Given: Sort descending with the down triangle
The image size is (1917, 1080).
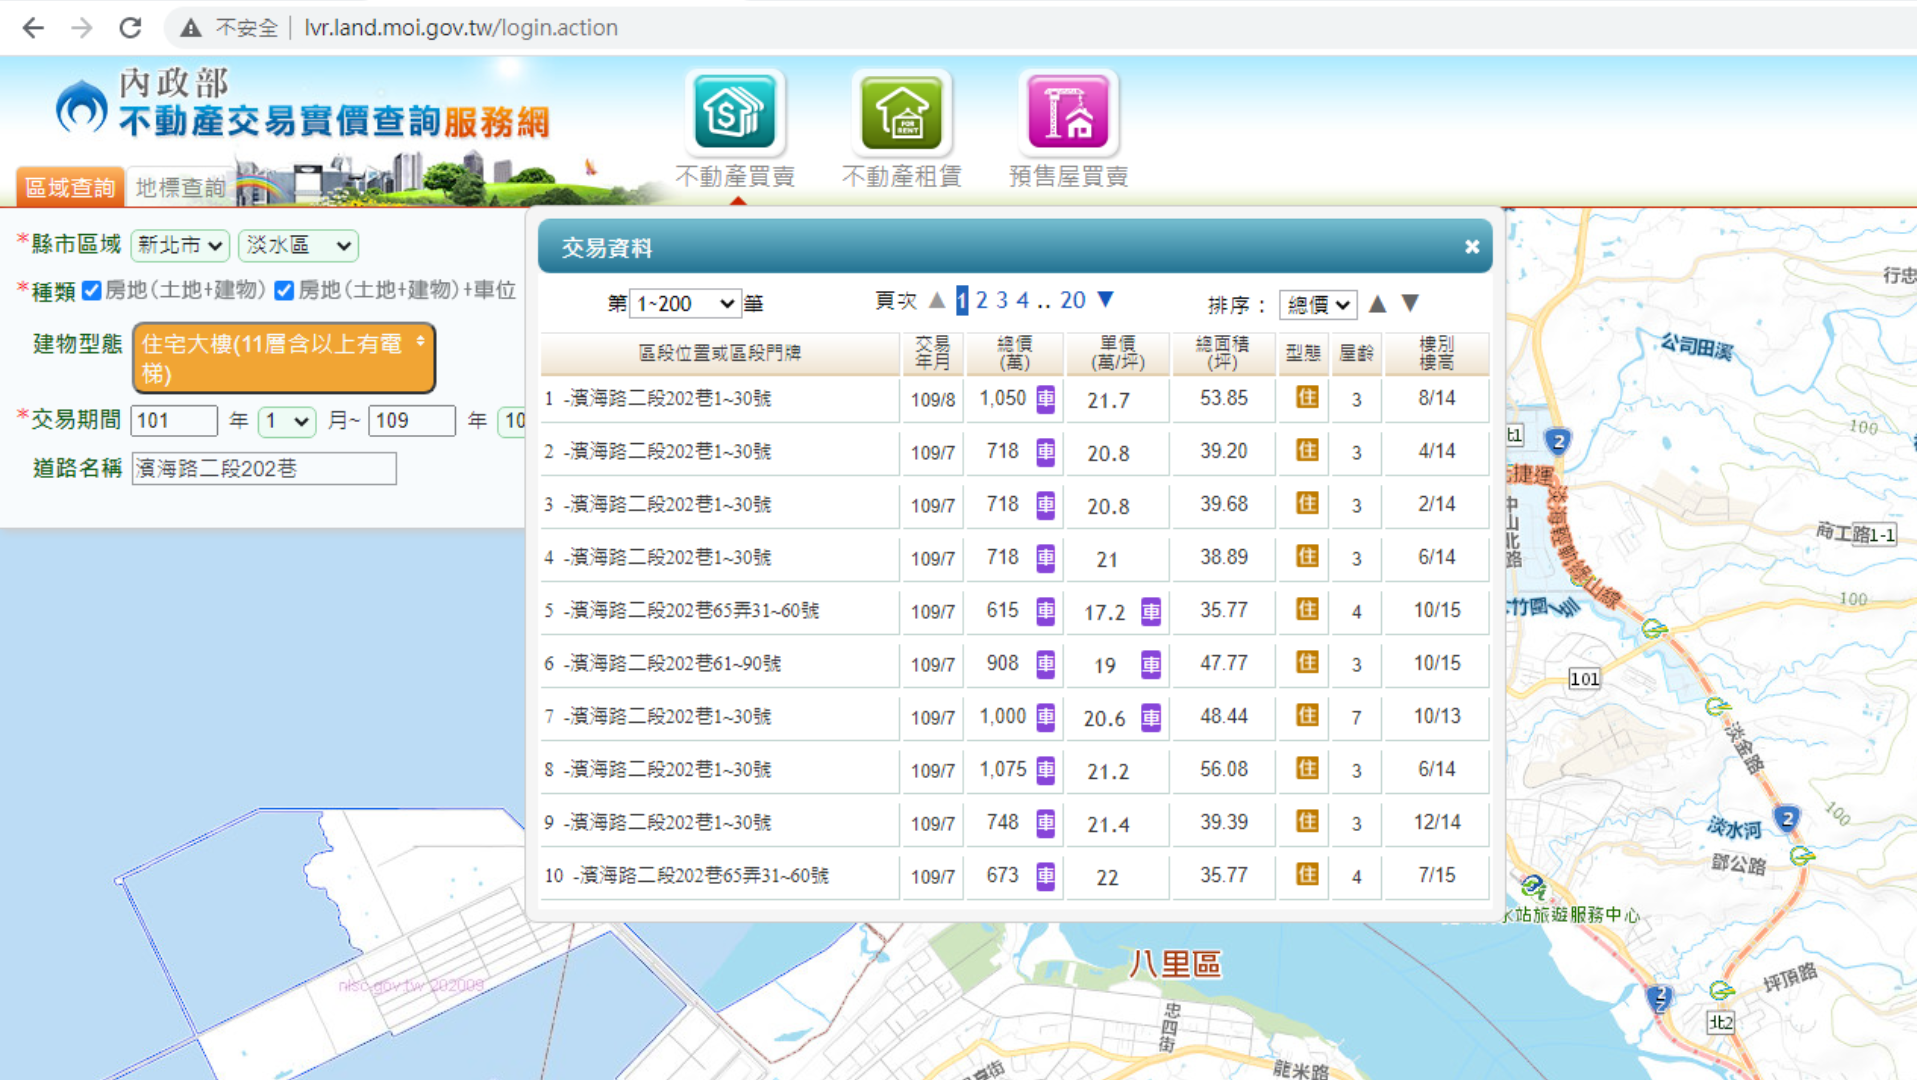Looking at the screenshot, I should click(x=1410, y=303).
